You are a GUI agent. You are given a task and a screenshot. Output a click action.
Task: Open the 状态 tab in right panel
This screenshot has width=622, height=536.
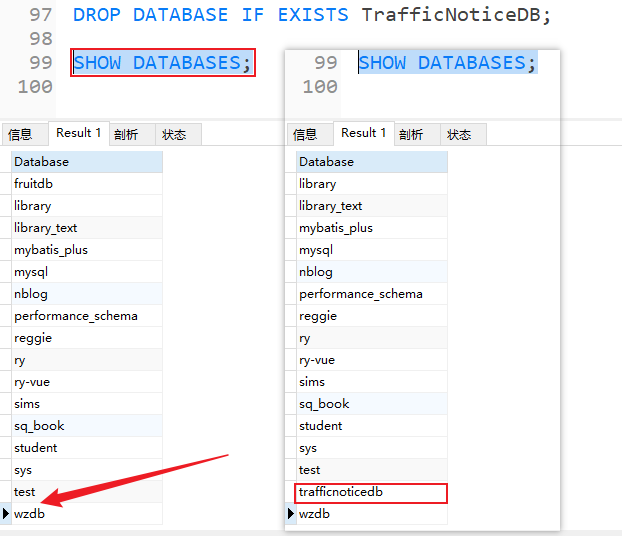[x=463, y=134]
